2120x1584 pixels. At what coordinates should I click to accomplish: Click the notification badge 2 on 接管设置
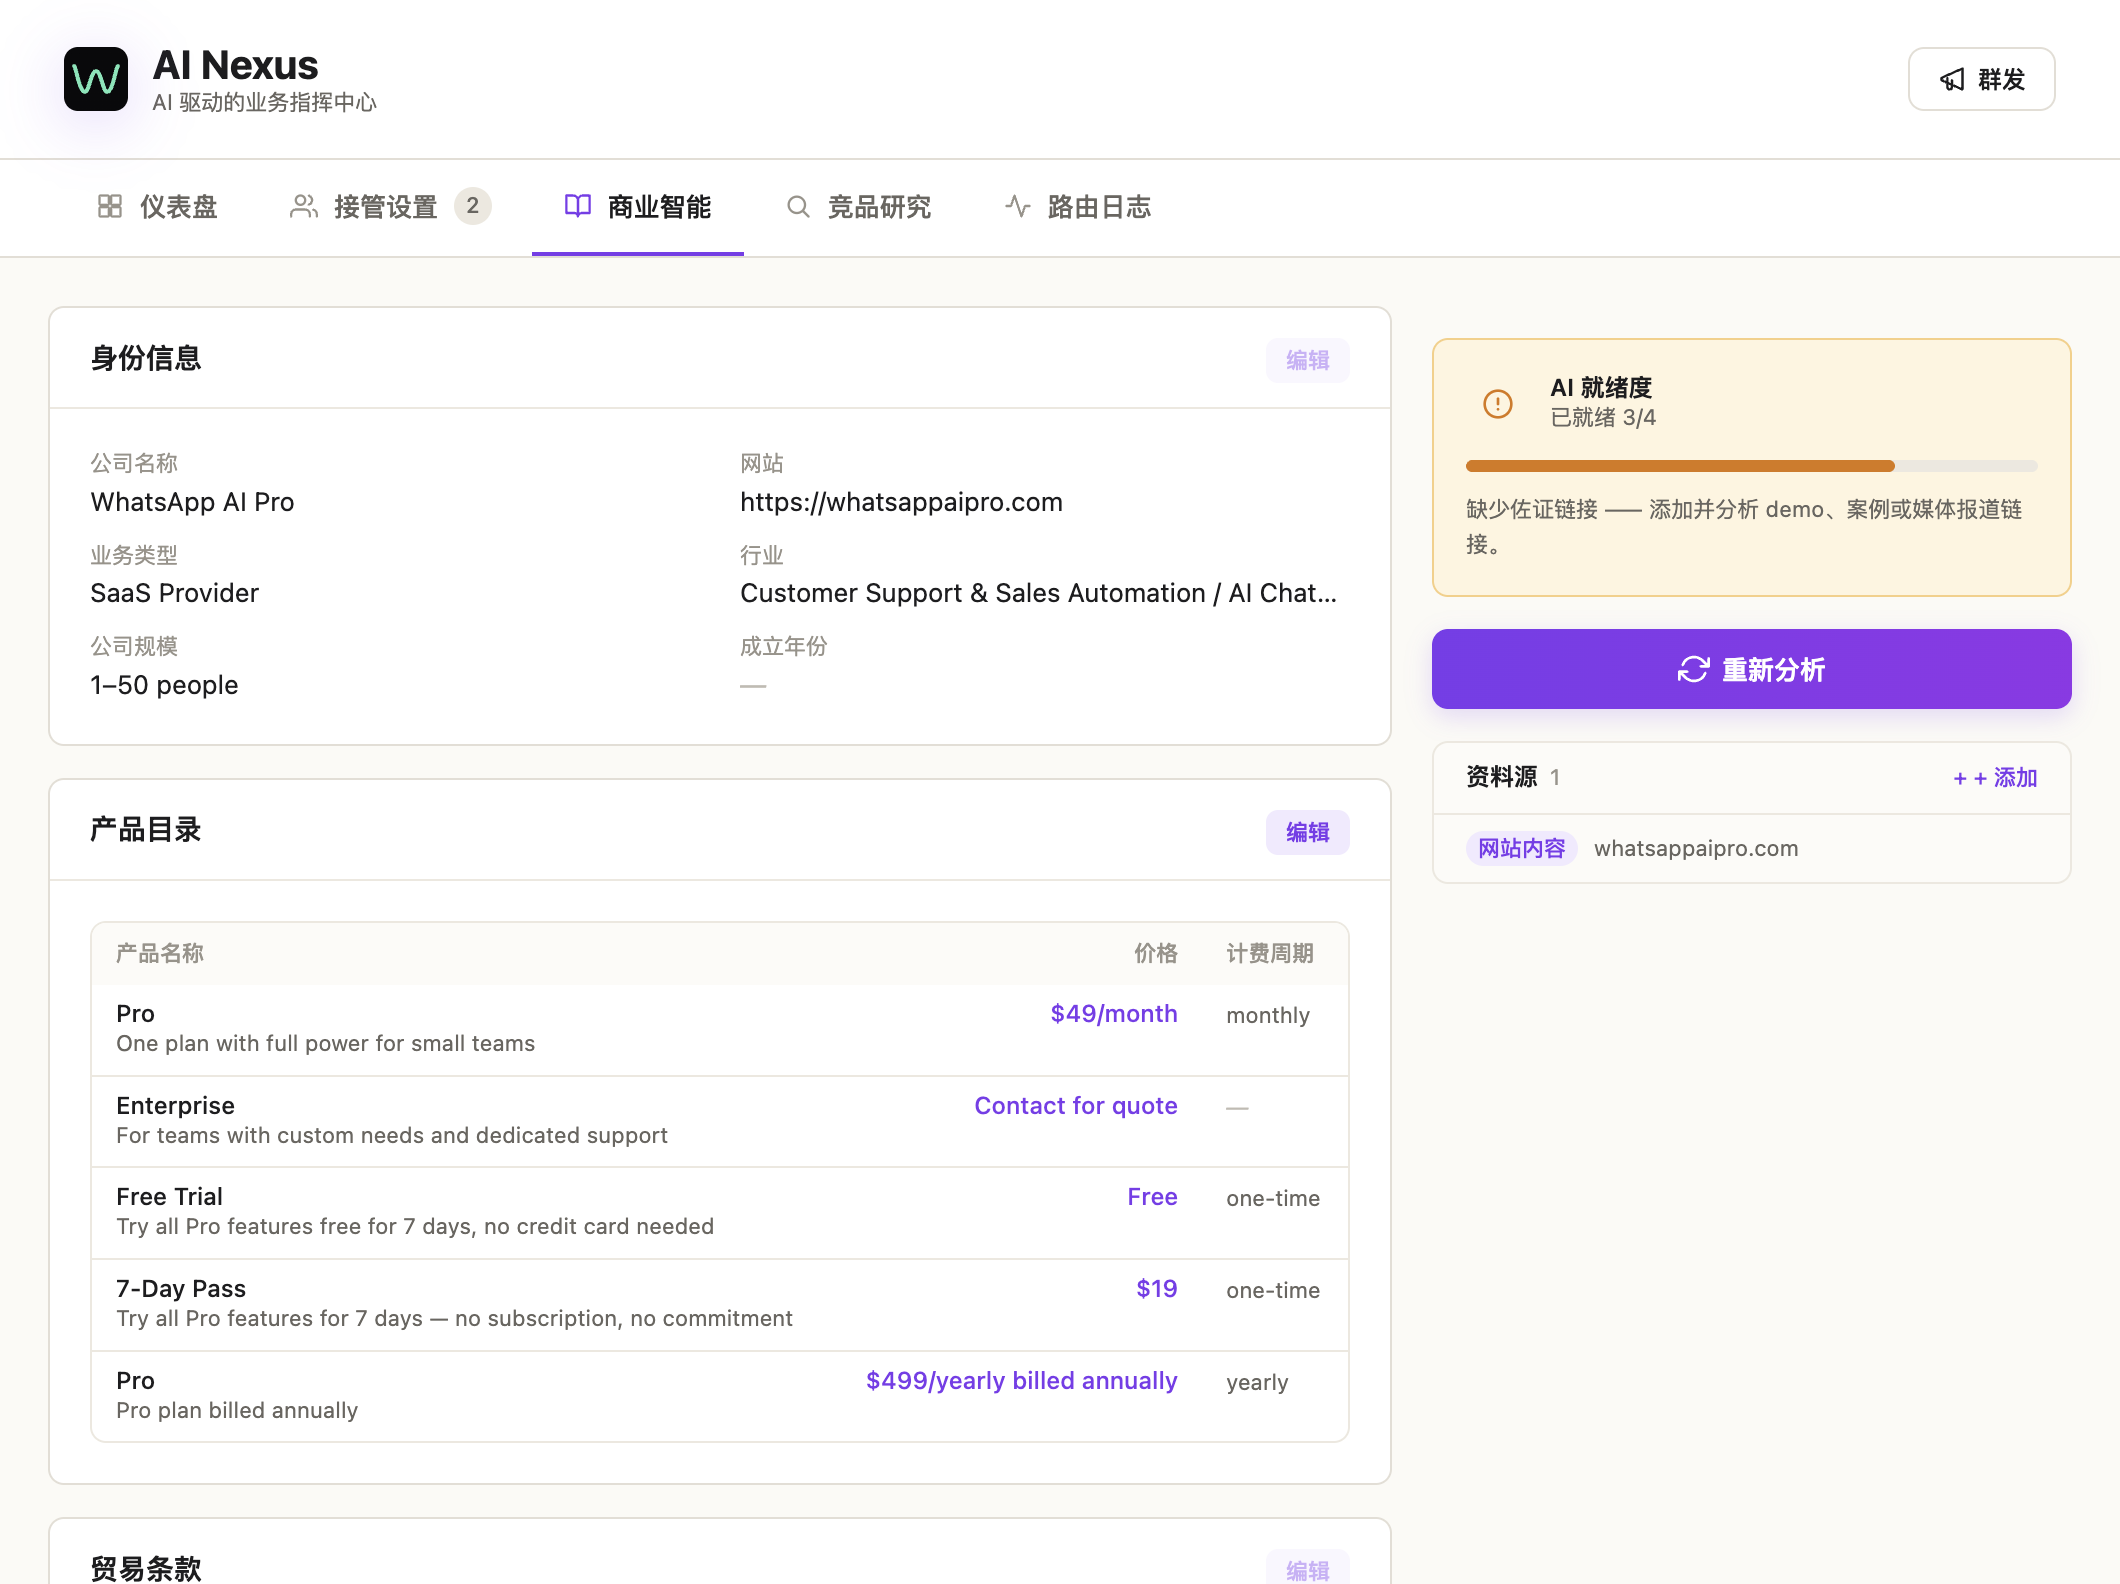coord(472,206)
